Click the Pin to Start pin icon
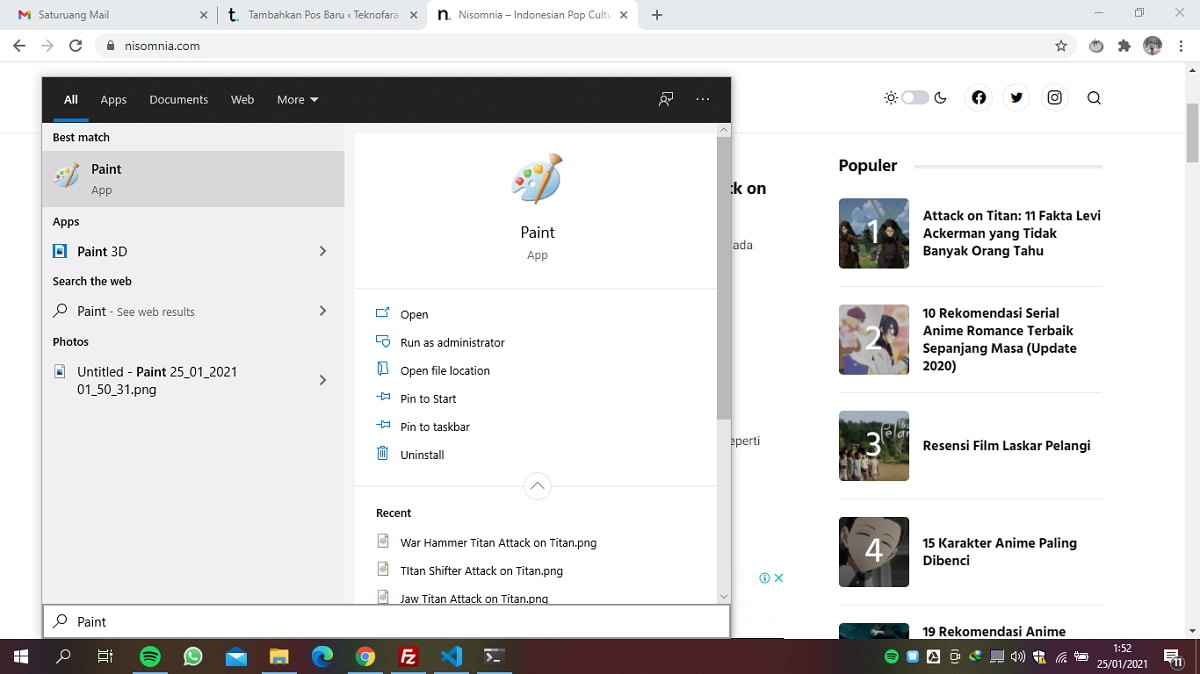 [x=382, y=398]
